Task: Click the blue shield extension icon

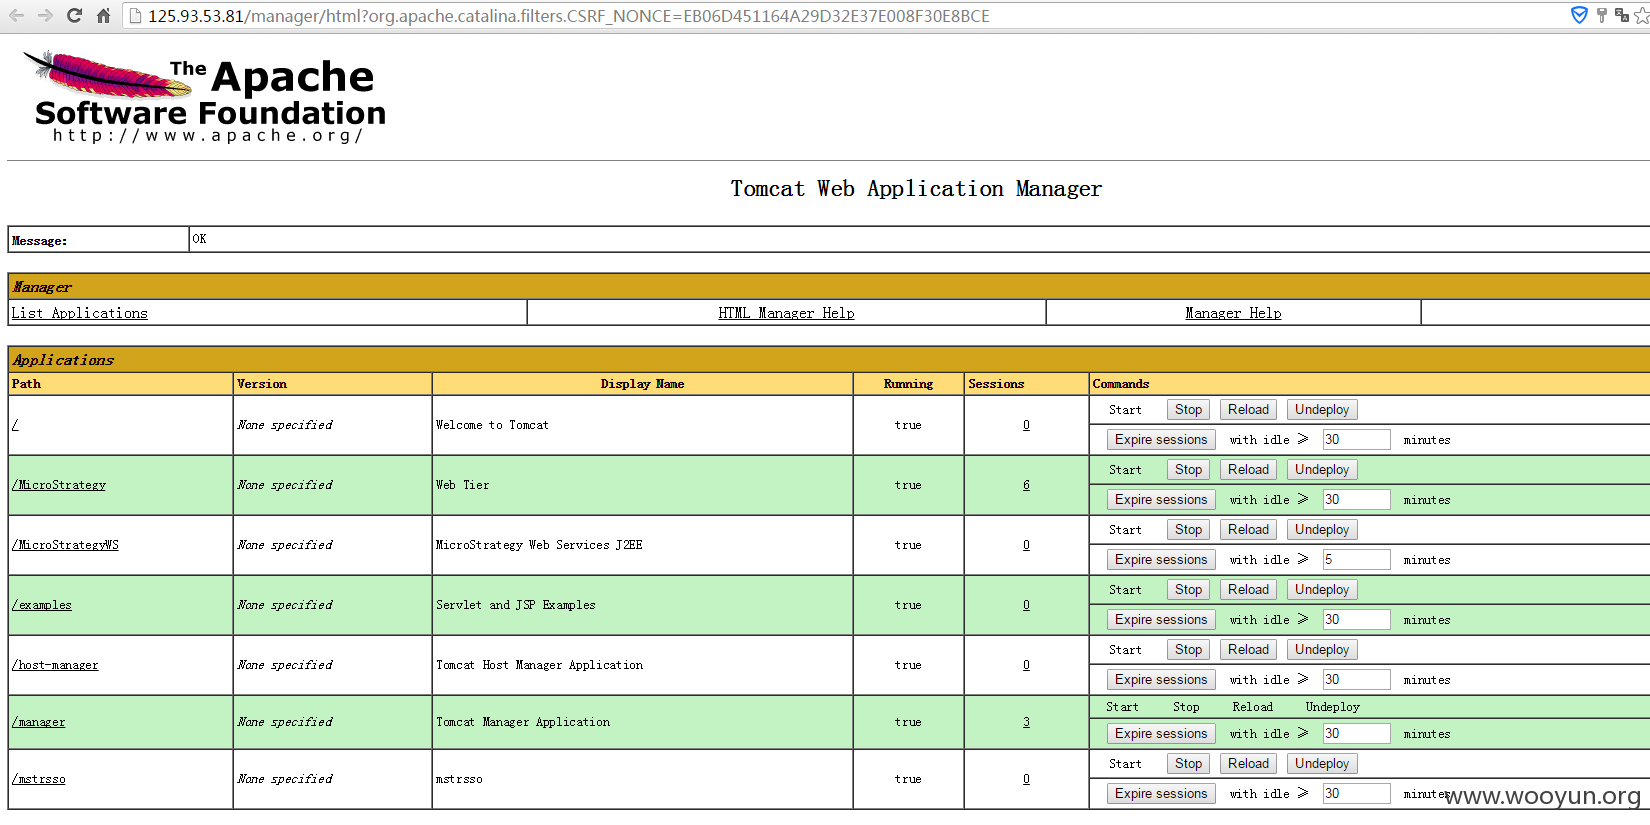Action: point(1579,15)
